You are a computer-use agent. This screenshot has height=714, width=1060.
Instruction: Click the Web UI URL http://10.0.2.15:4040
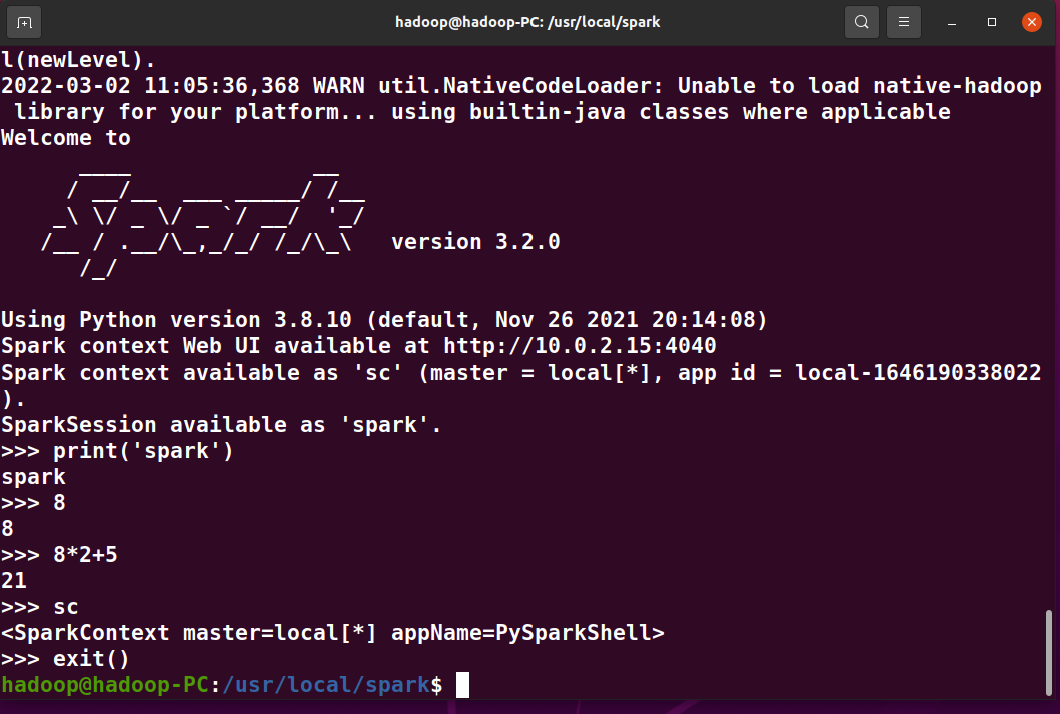tap(579, 346)
